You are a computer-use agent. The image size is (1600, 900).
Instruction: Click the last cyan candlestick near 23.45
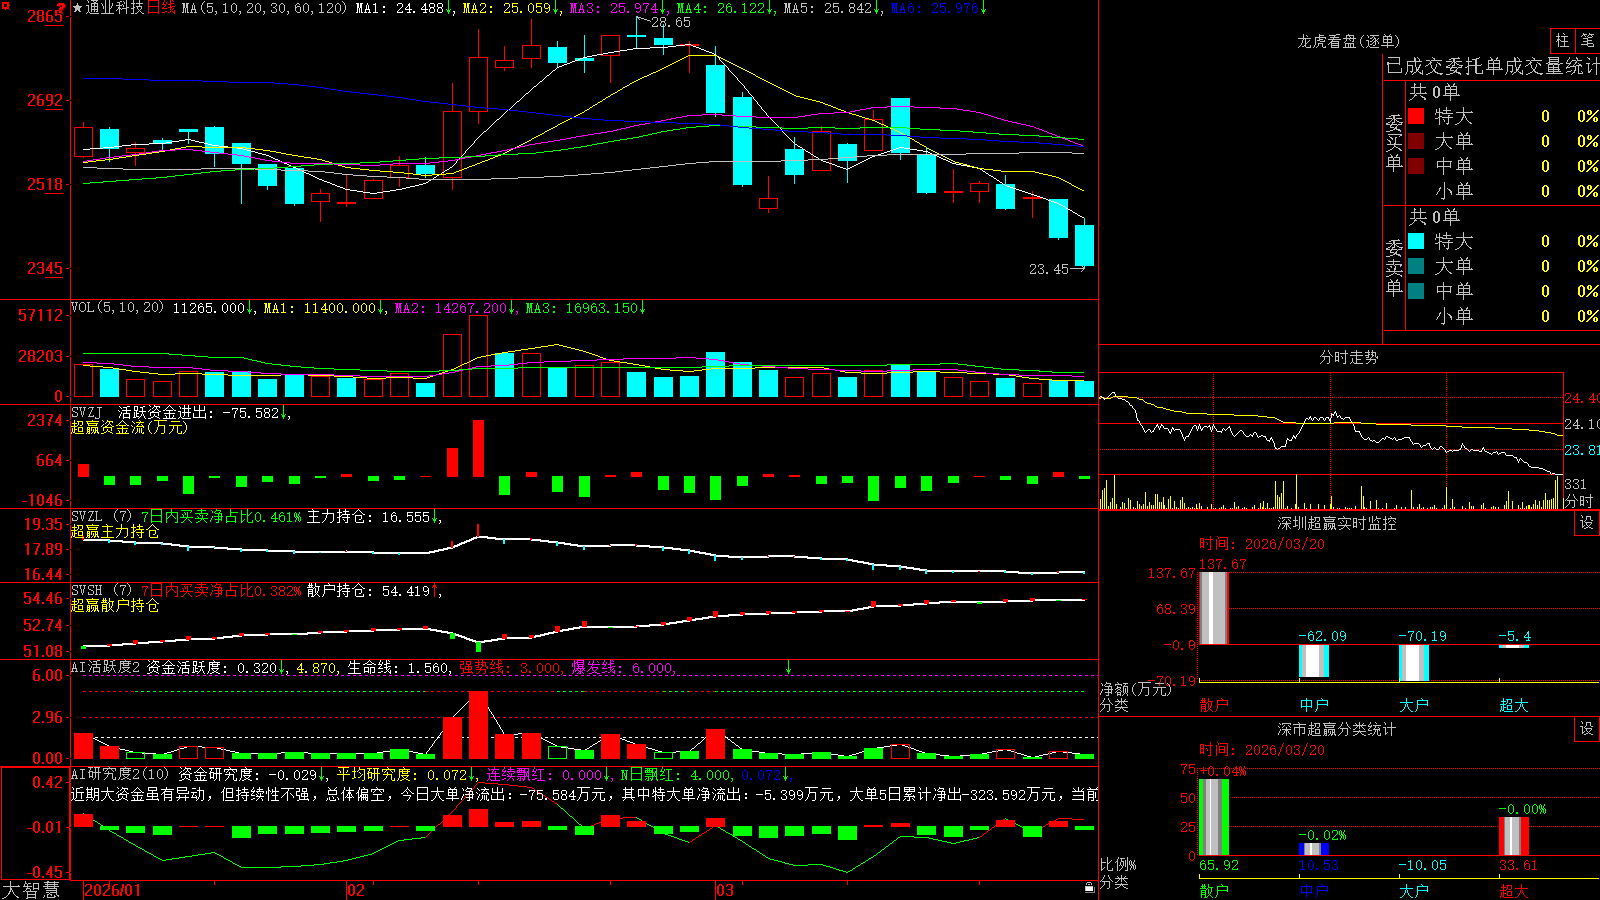[1084, 245]
